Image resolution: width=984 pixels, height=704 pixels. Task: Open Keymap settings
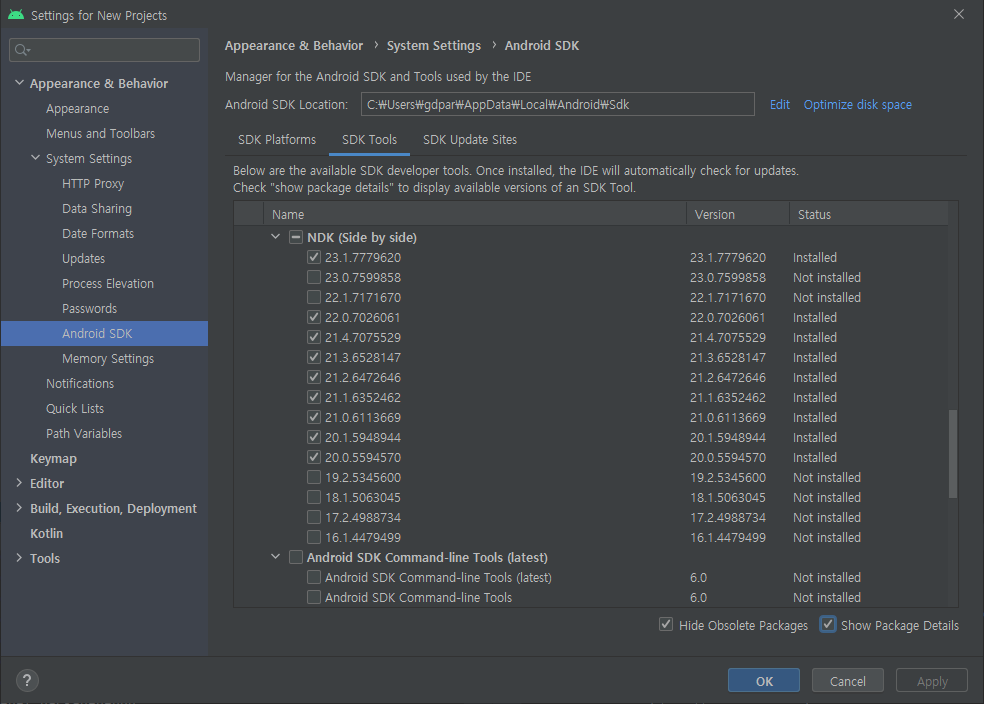pyautogui.click(x=53, y=459)
